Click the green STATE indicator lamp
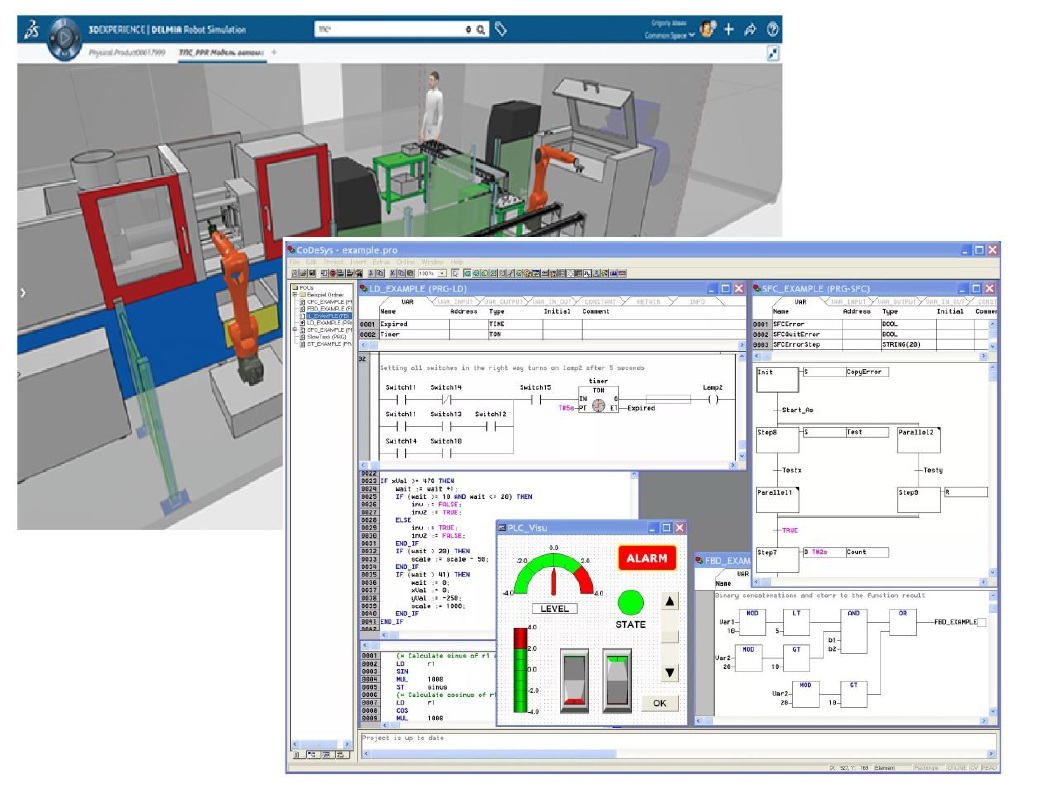 [x=631, y=603]
